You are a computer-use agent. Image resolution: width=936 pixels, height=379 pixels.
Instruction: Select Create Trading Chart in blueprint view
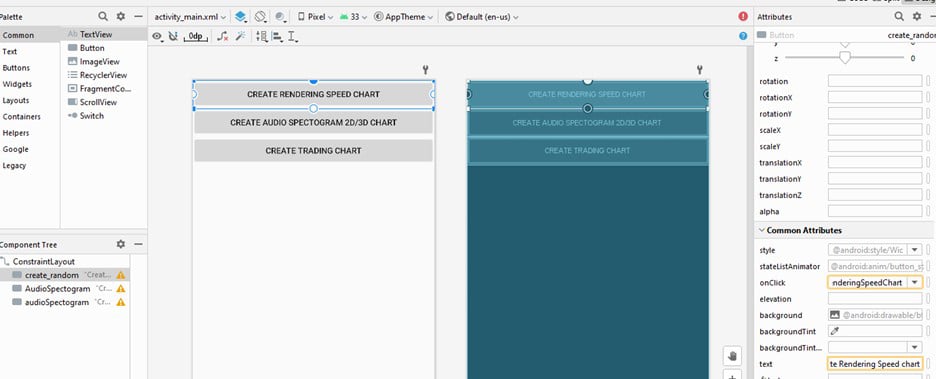(x=587, y=150)
